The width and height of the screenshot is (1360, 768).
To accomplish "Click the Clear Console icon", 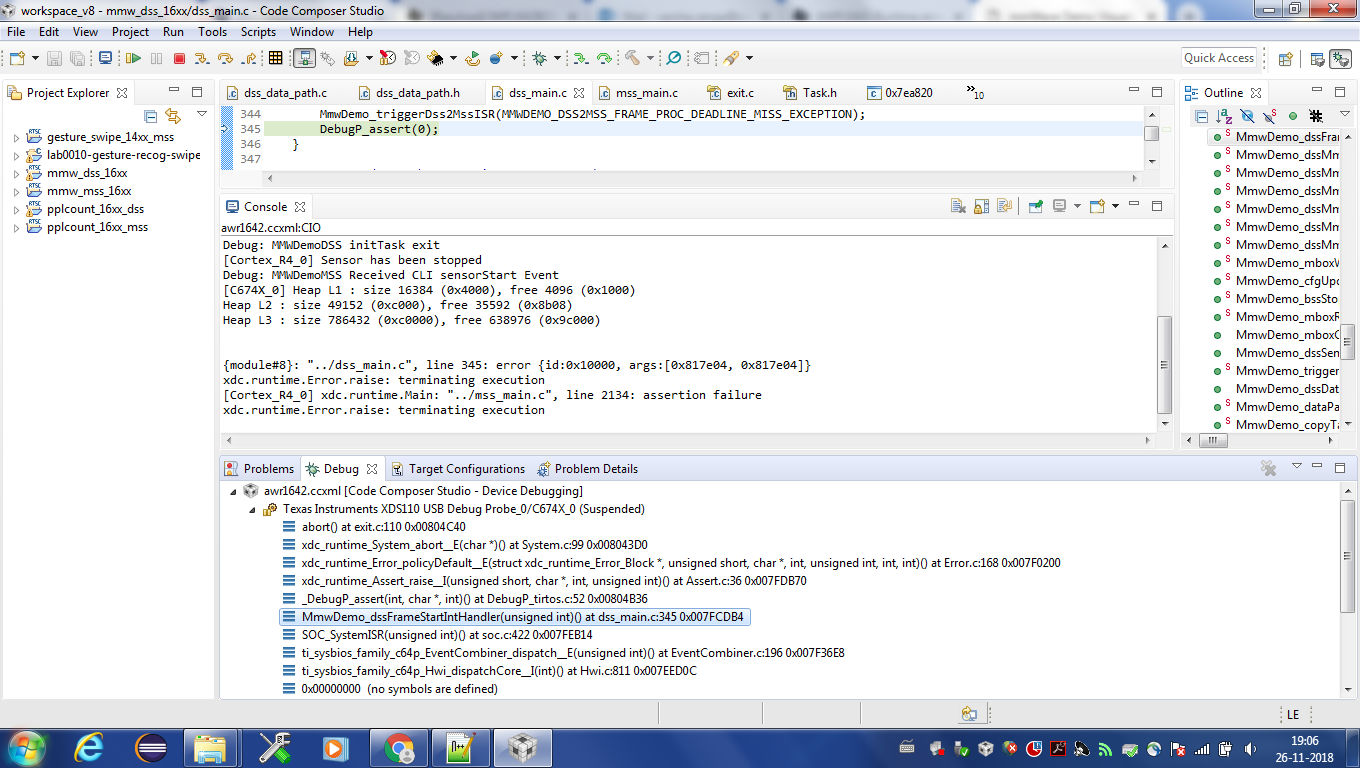I will pos(958,207).
